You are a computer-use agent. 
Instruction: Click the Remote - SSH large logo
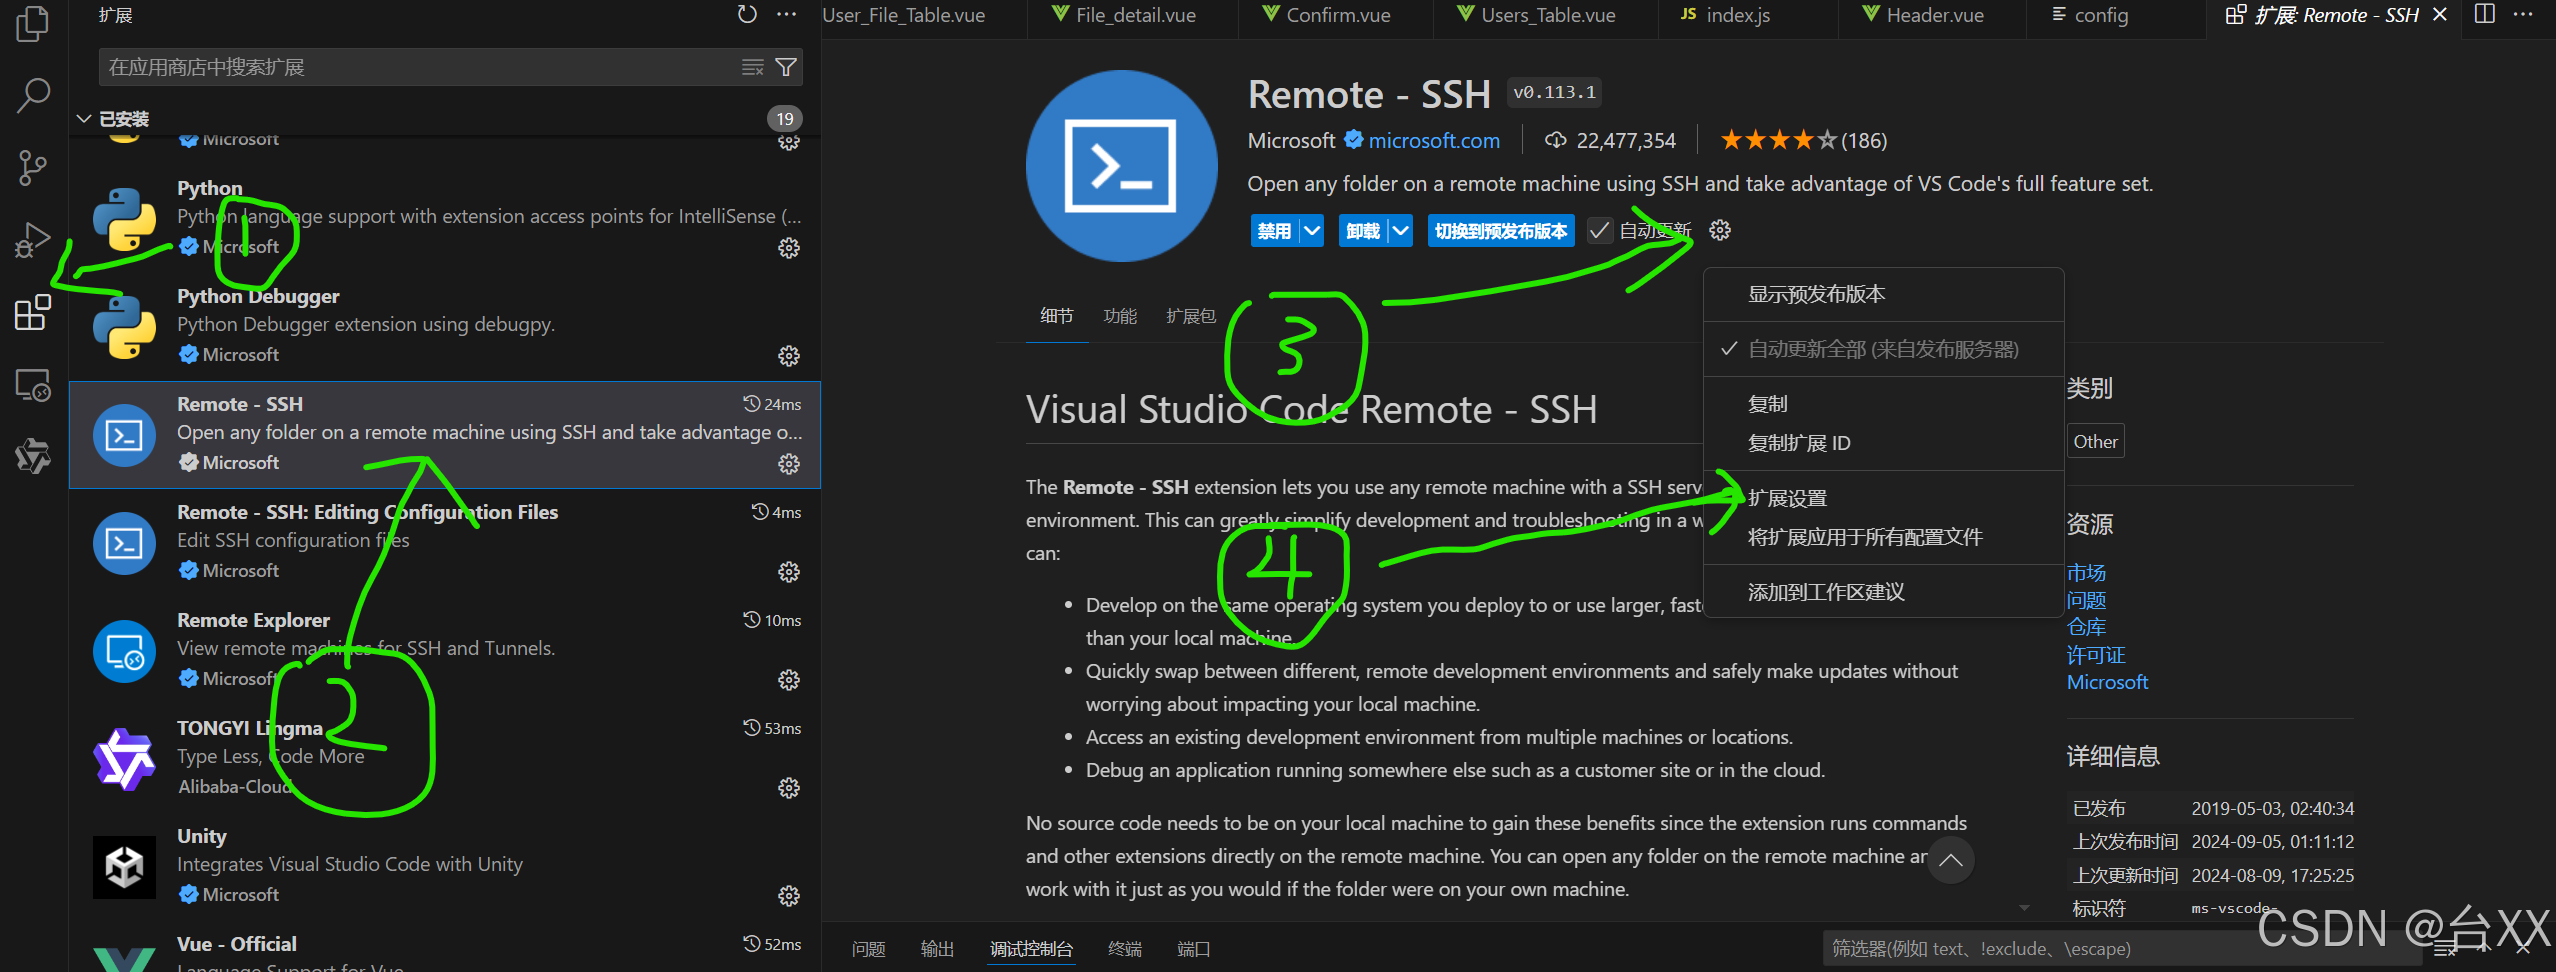tap(1121, 166)
